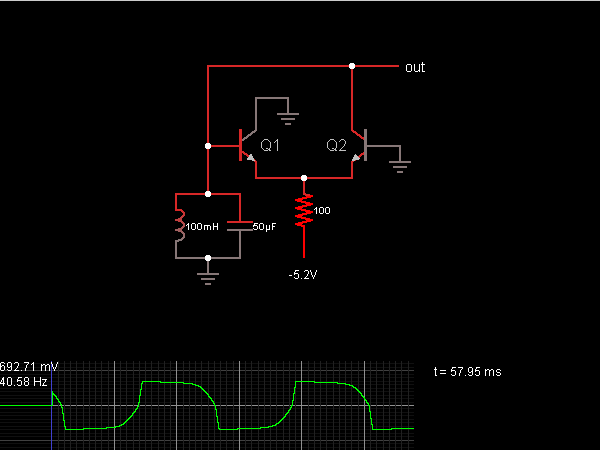Click the 100mH inductor component
Image resolution: width=600 pixels, height=450 pixels.
180,226
